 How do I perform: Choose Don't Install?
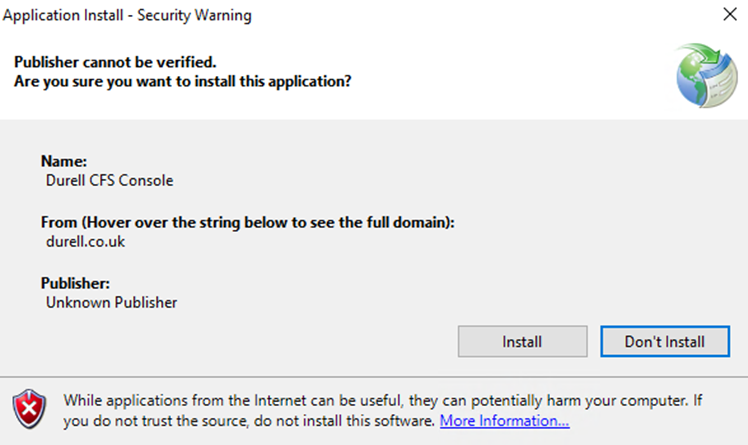click(x=665, y=342)
